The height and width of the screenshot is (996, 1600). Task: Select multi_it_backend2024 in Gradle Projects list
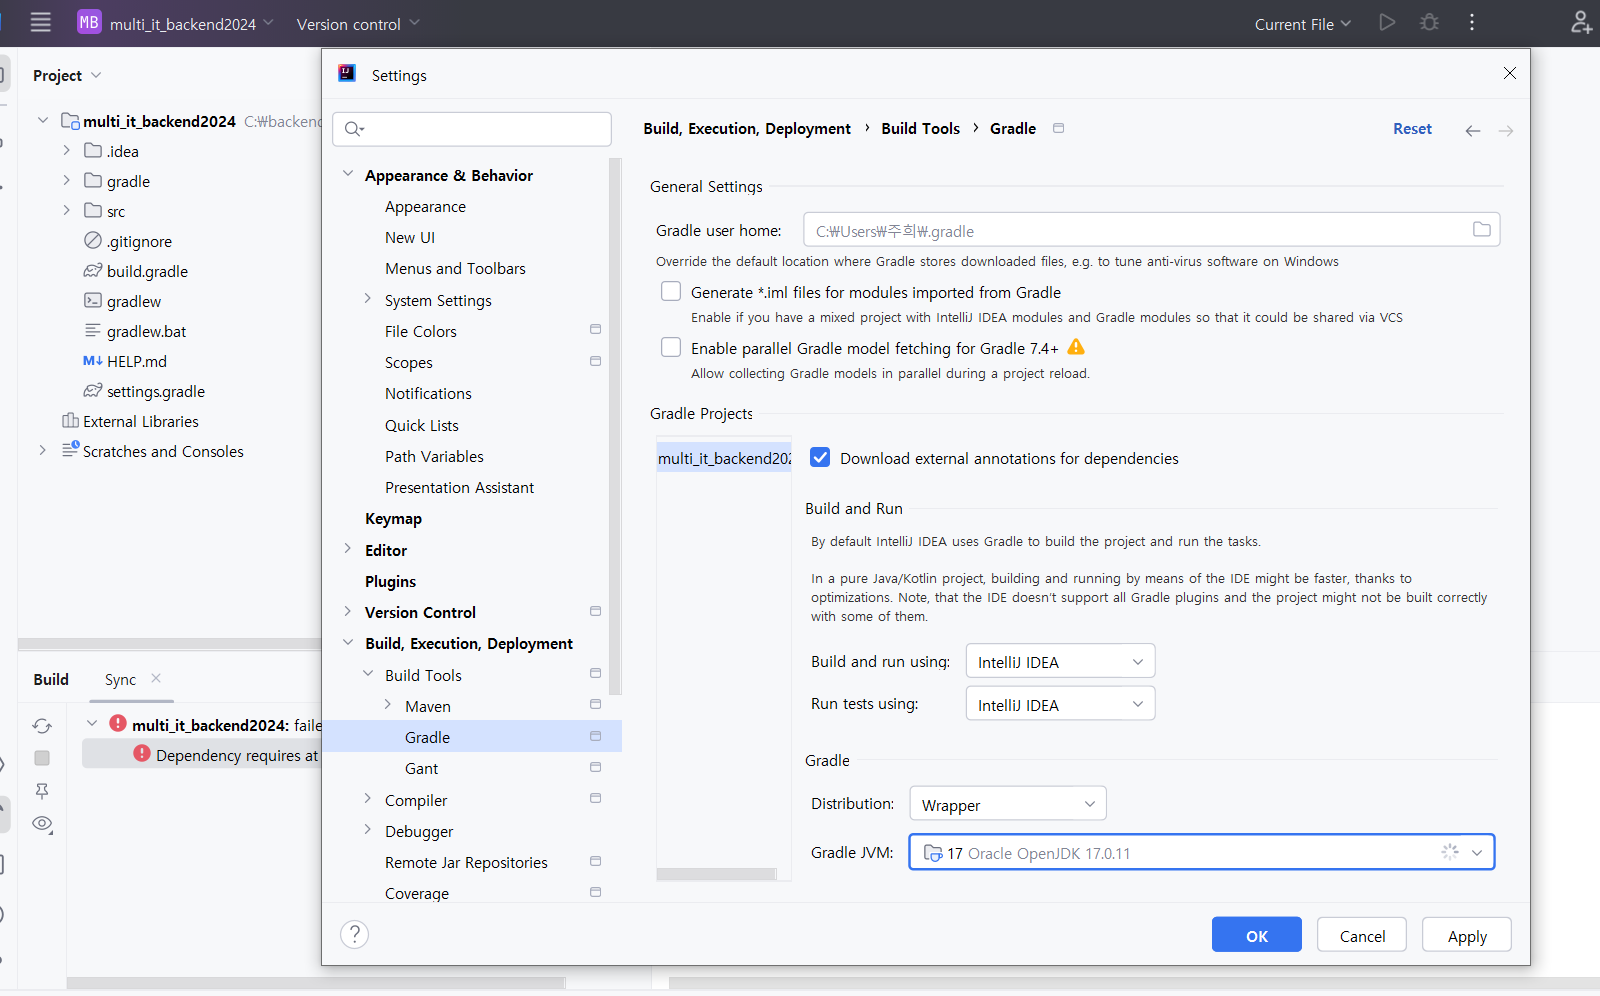point(724,458)
